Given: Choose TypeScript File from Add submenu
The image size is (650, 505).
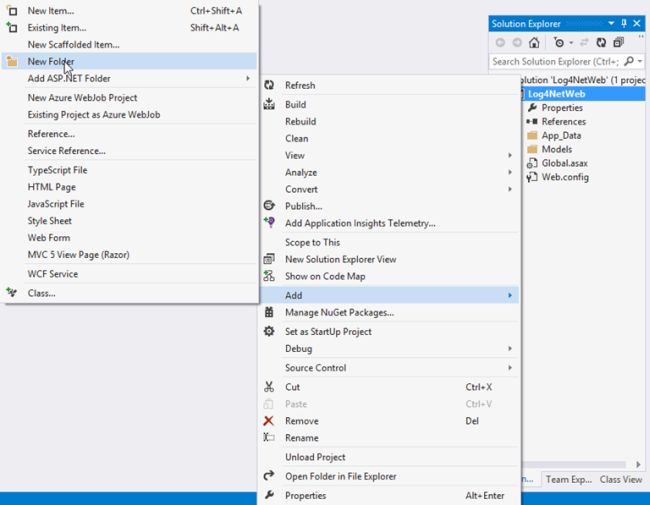Looking at the screenshot, I should [x=130, y=170].
